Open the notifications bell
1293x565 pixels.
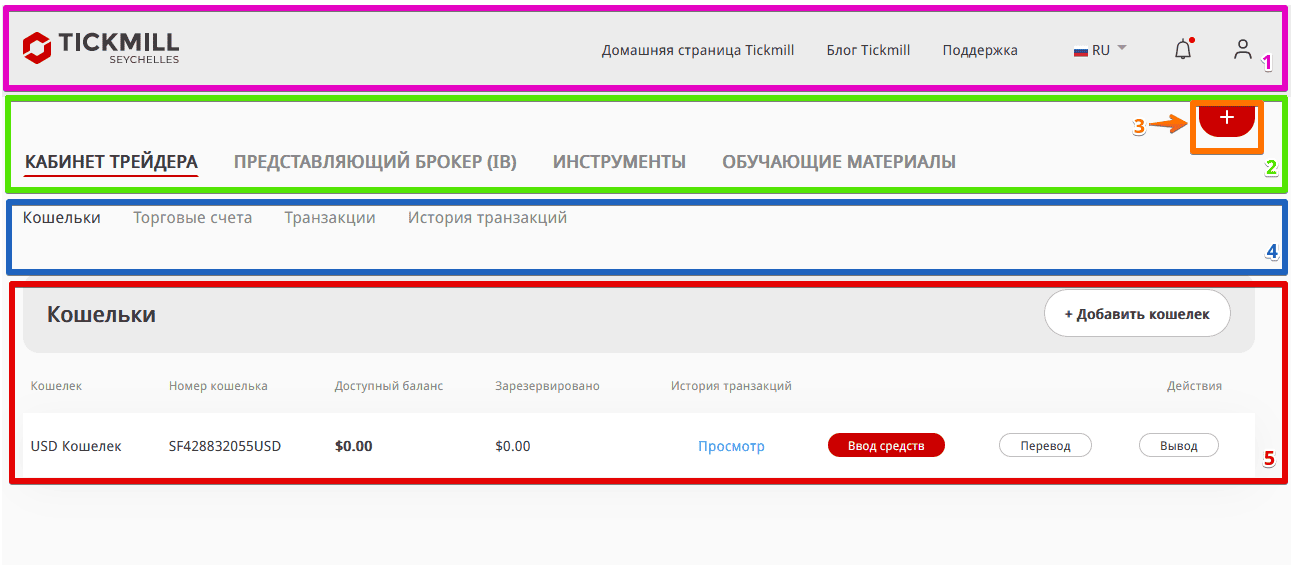tap(1183, 49)
